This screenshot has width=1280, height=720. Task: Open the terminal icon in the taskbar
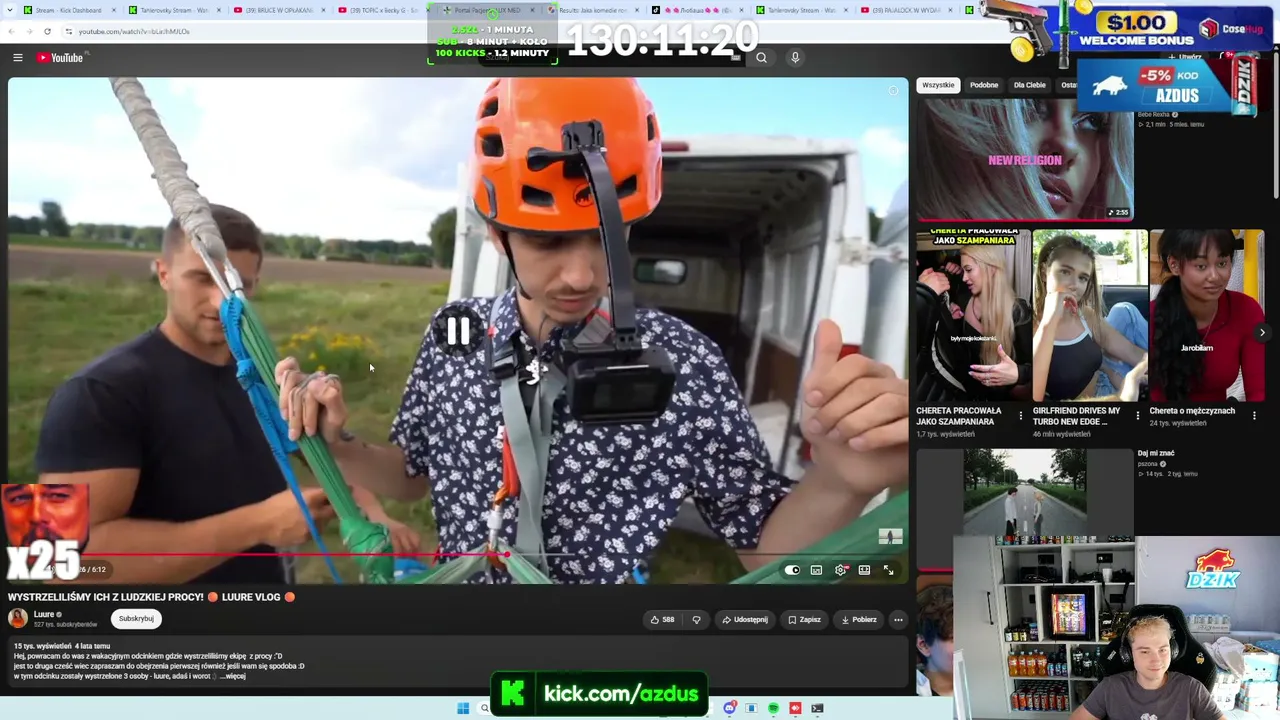(x=817, y=708)
